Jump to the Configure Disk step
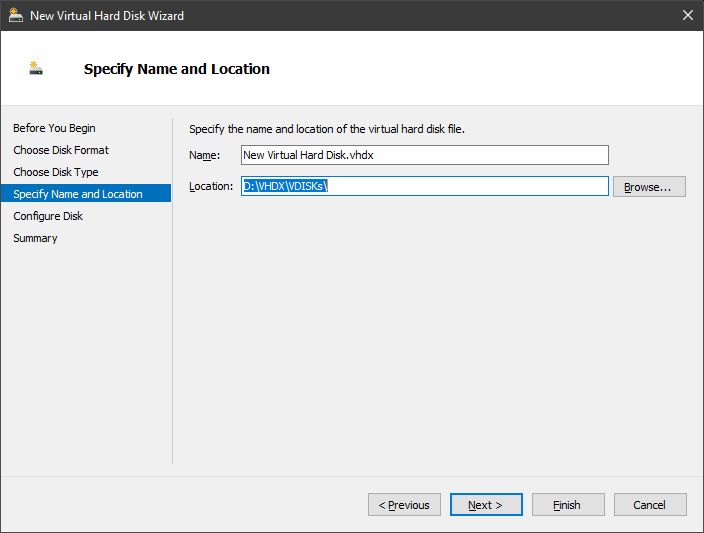 [x=48, y=216]
